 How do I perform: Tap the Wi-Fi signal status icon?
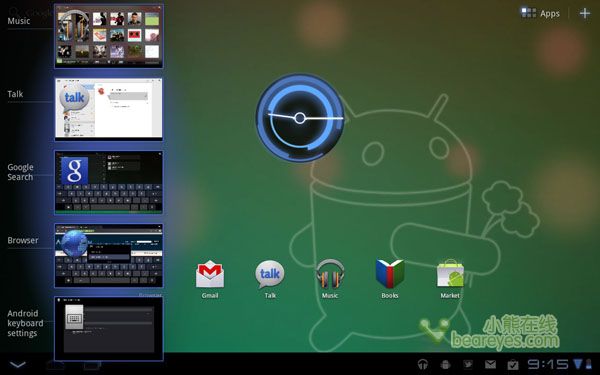577,364
